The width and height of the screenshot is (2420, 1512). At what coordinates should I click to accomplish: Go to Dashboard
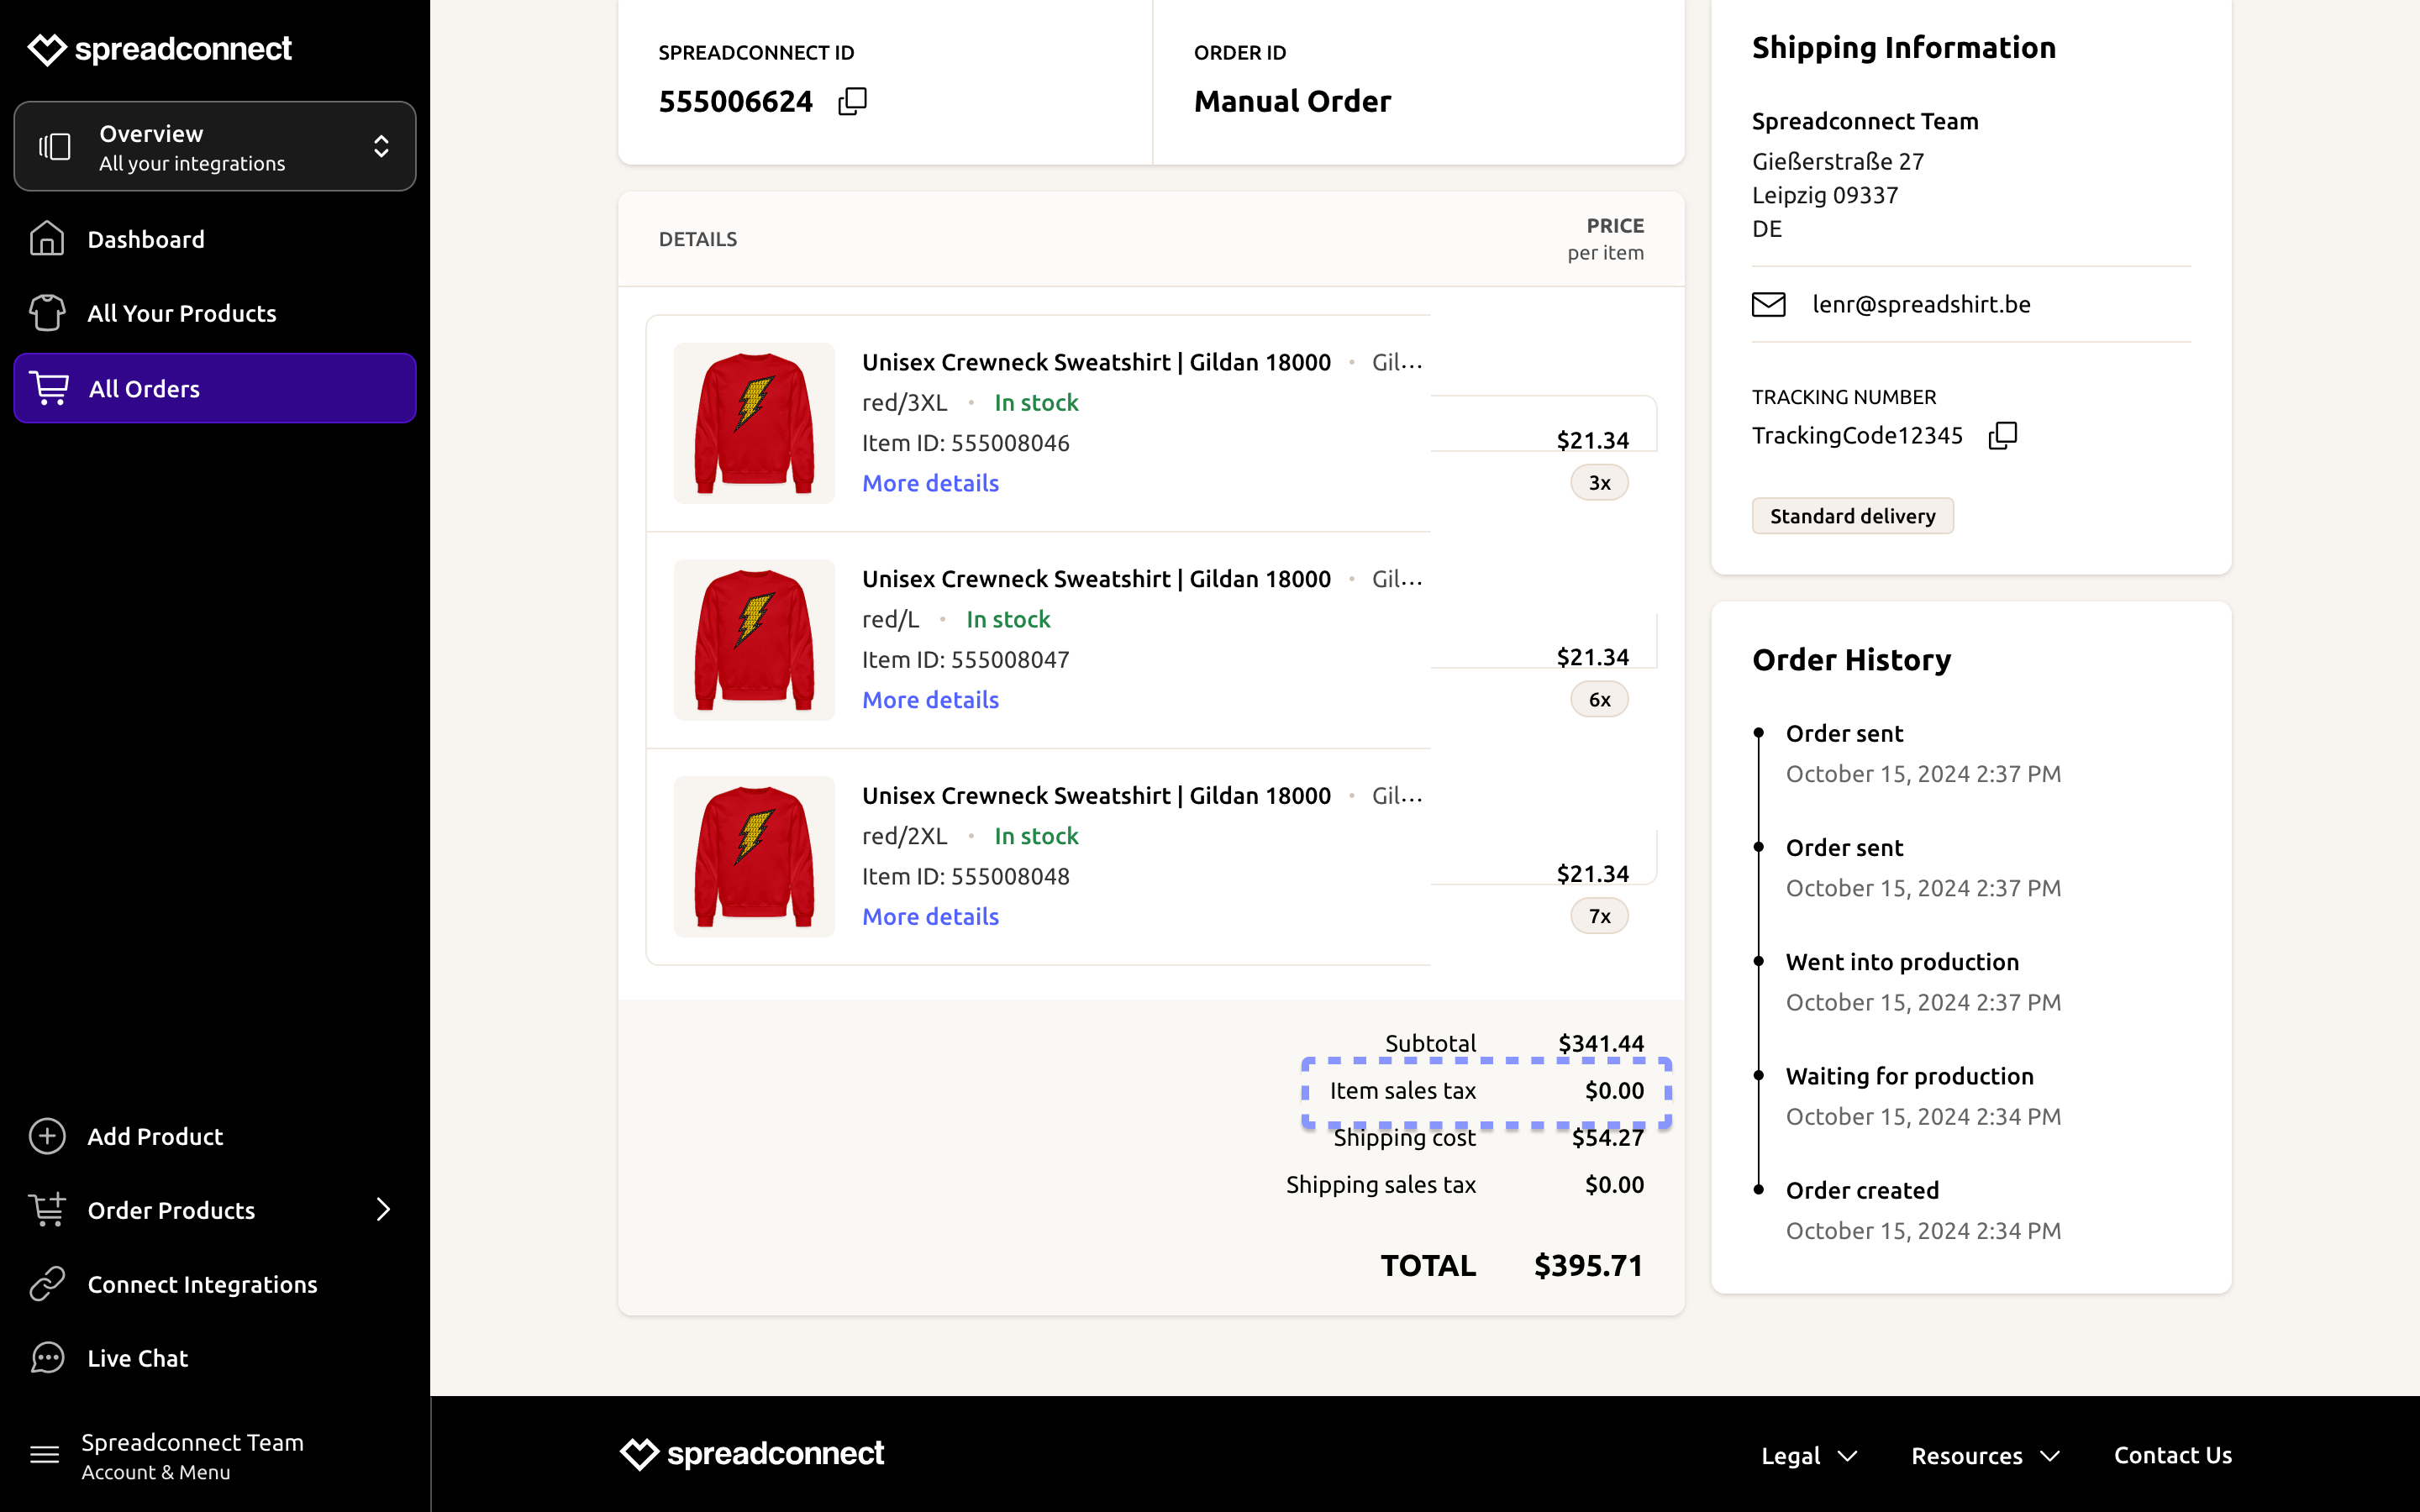tap(146, 239)
